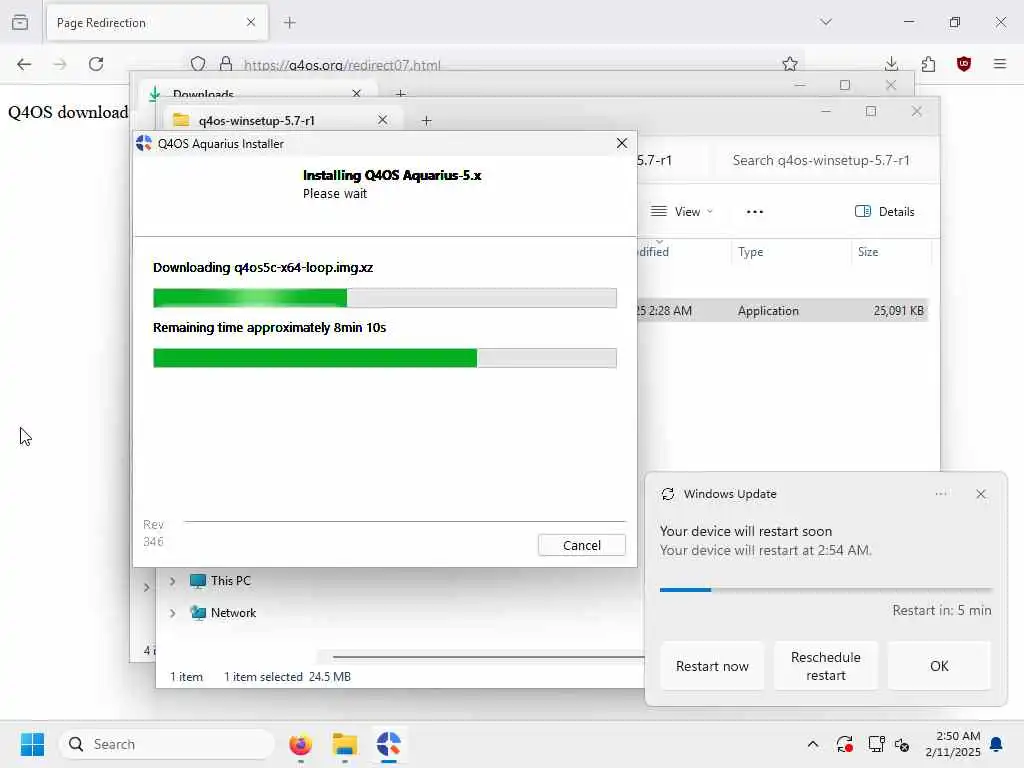The width and height of the screenshot is (1024, 768).
Task: Click the network tray icon
Action: (x=876, y=744)
